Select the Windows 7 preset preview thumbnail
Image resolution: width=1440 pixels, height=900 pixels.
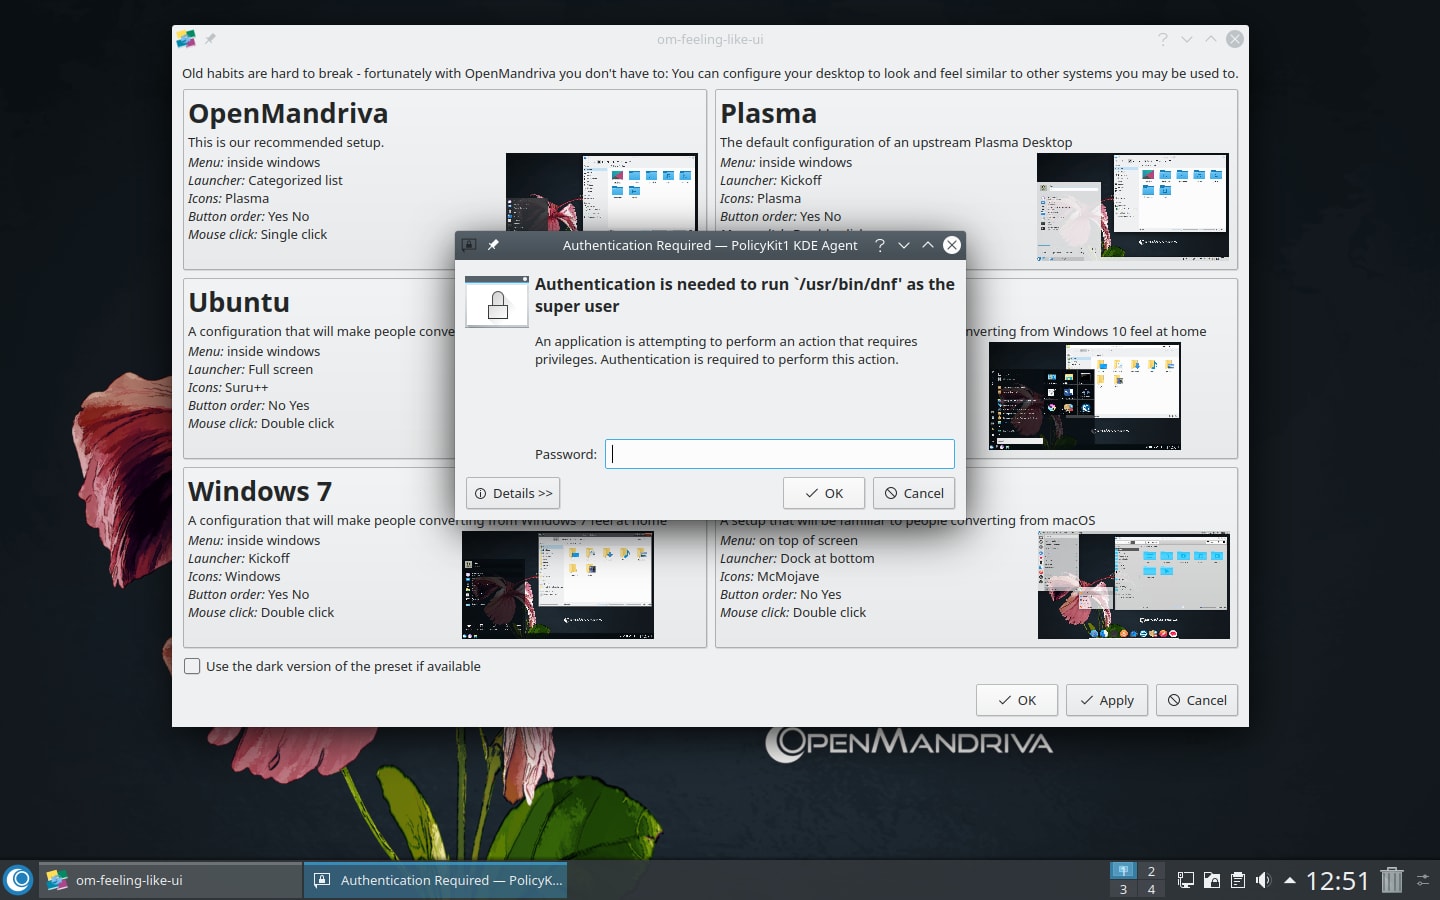tap(558, 585)
